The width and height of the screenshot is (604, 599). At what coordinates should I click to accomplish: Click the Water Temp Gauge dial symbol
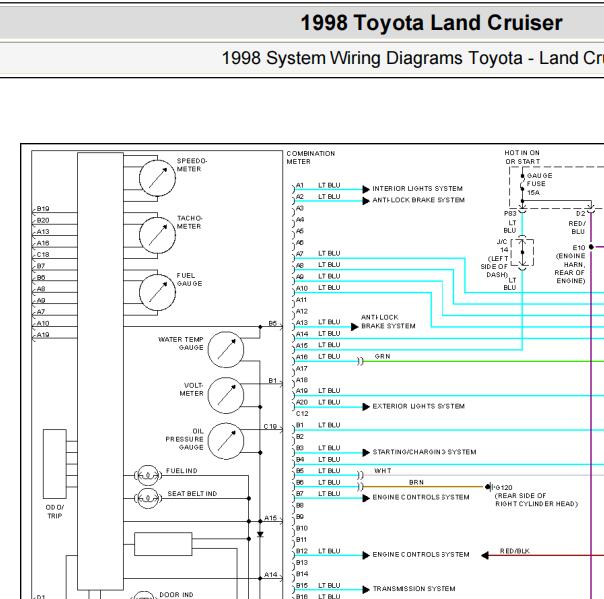pyautogui.click(x=226, y=349)
